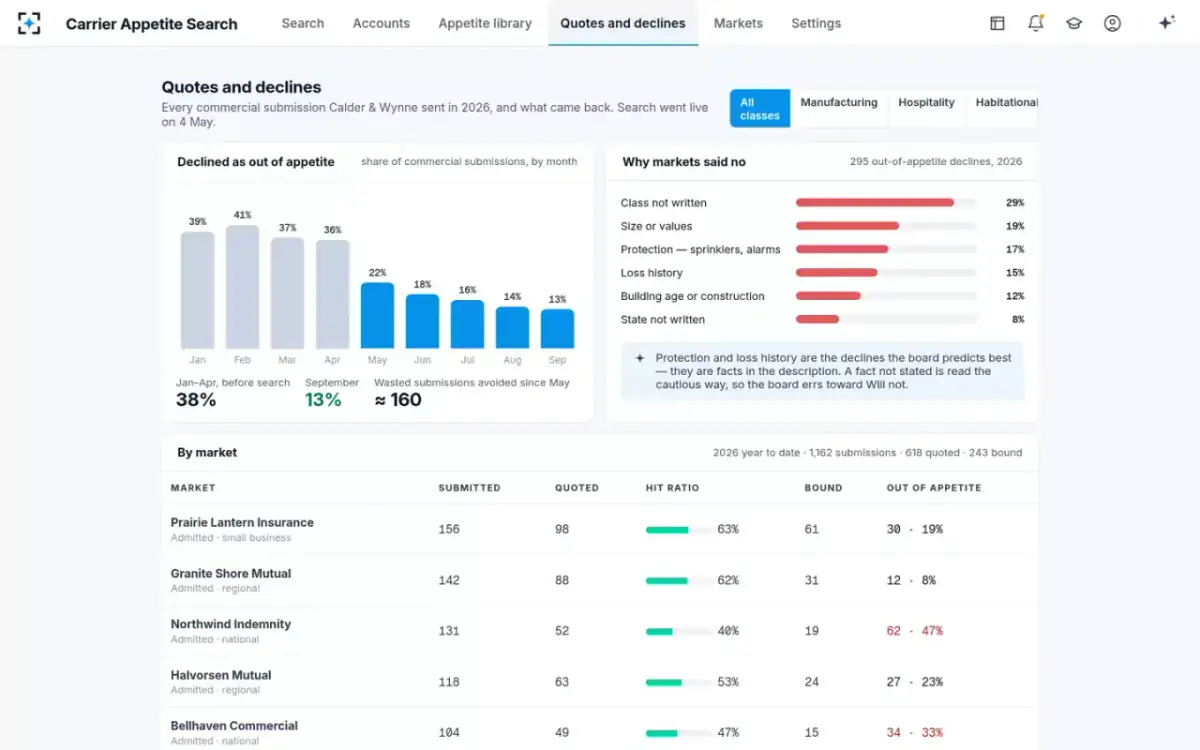Open Bellhaven Commercial market
This screenshot has width=1200, height=750.
(x=234, y=726)
